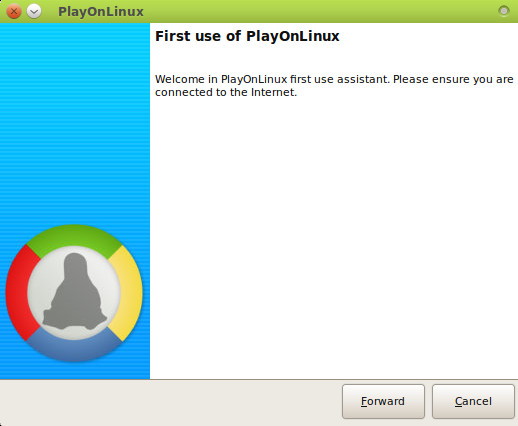Click the gray button bar left of Forward

click(x=170, y=402)
